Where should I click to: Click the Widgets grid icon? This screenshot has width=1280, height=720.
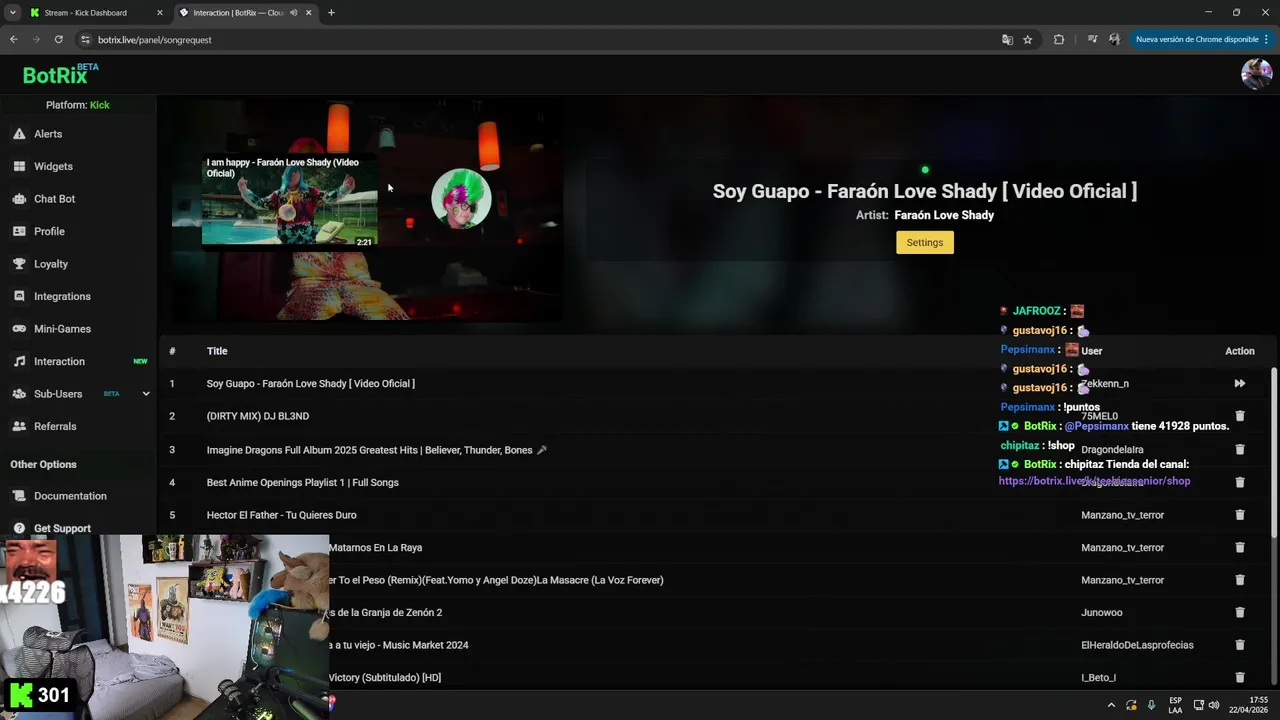tap(19, 166)
